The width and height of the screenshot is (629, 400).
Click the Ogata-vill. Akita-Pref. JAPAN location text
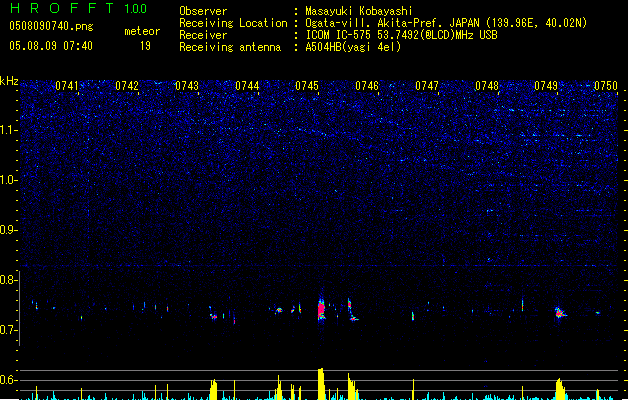[446, 23]
